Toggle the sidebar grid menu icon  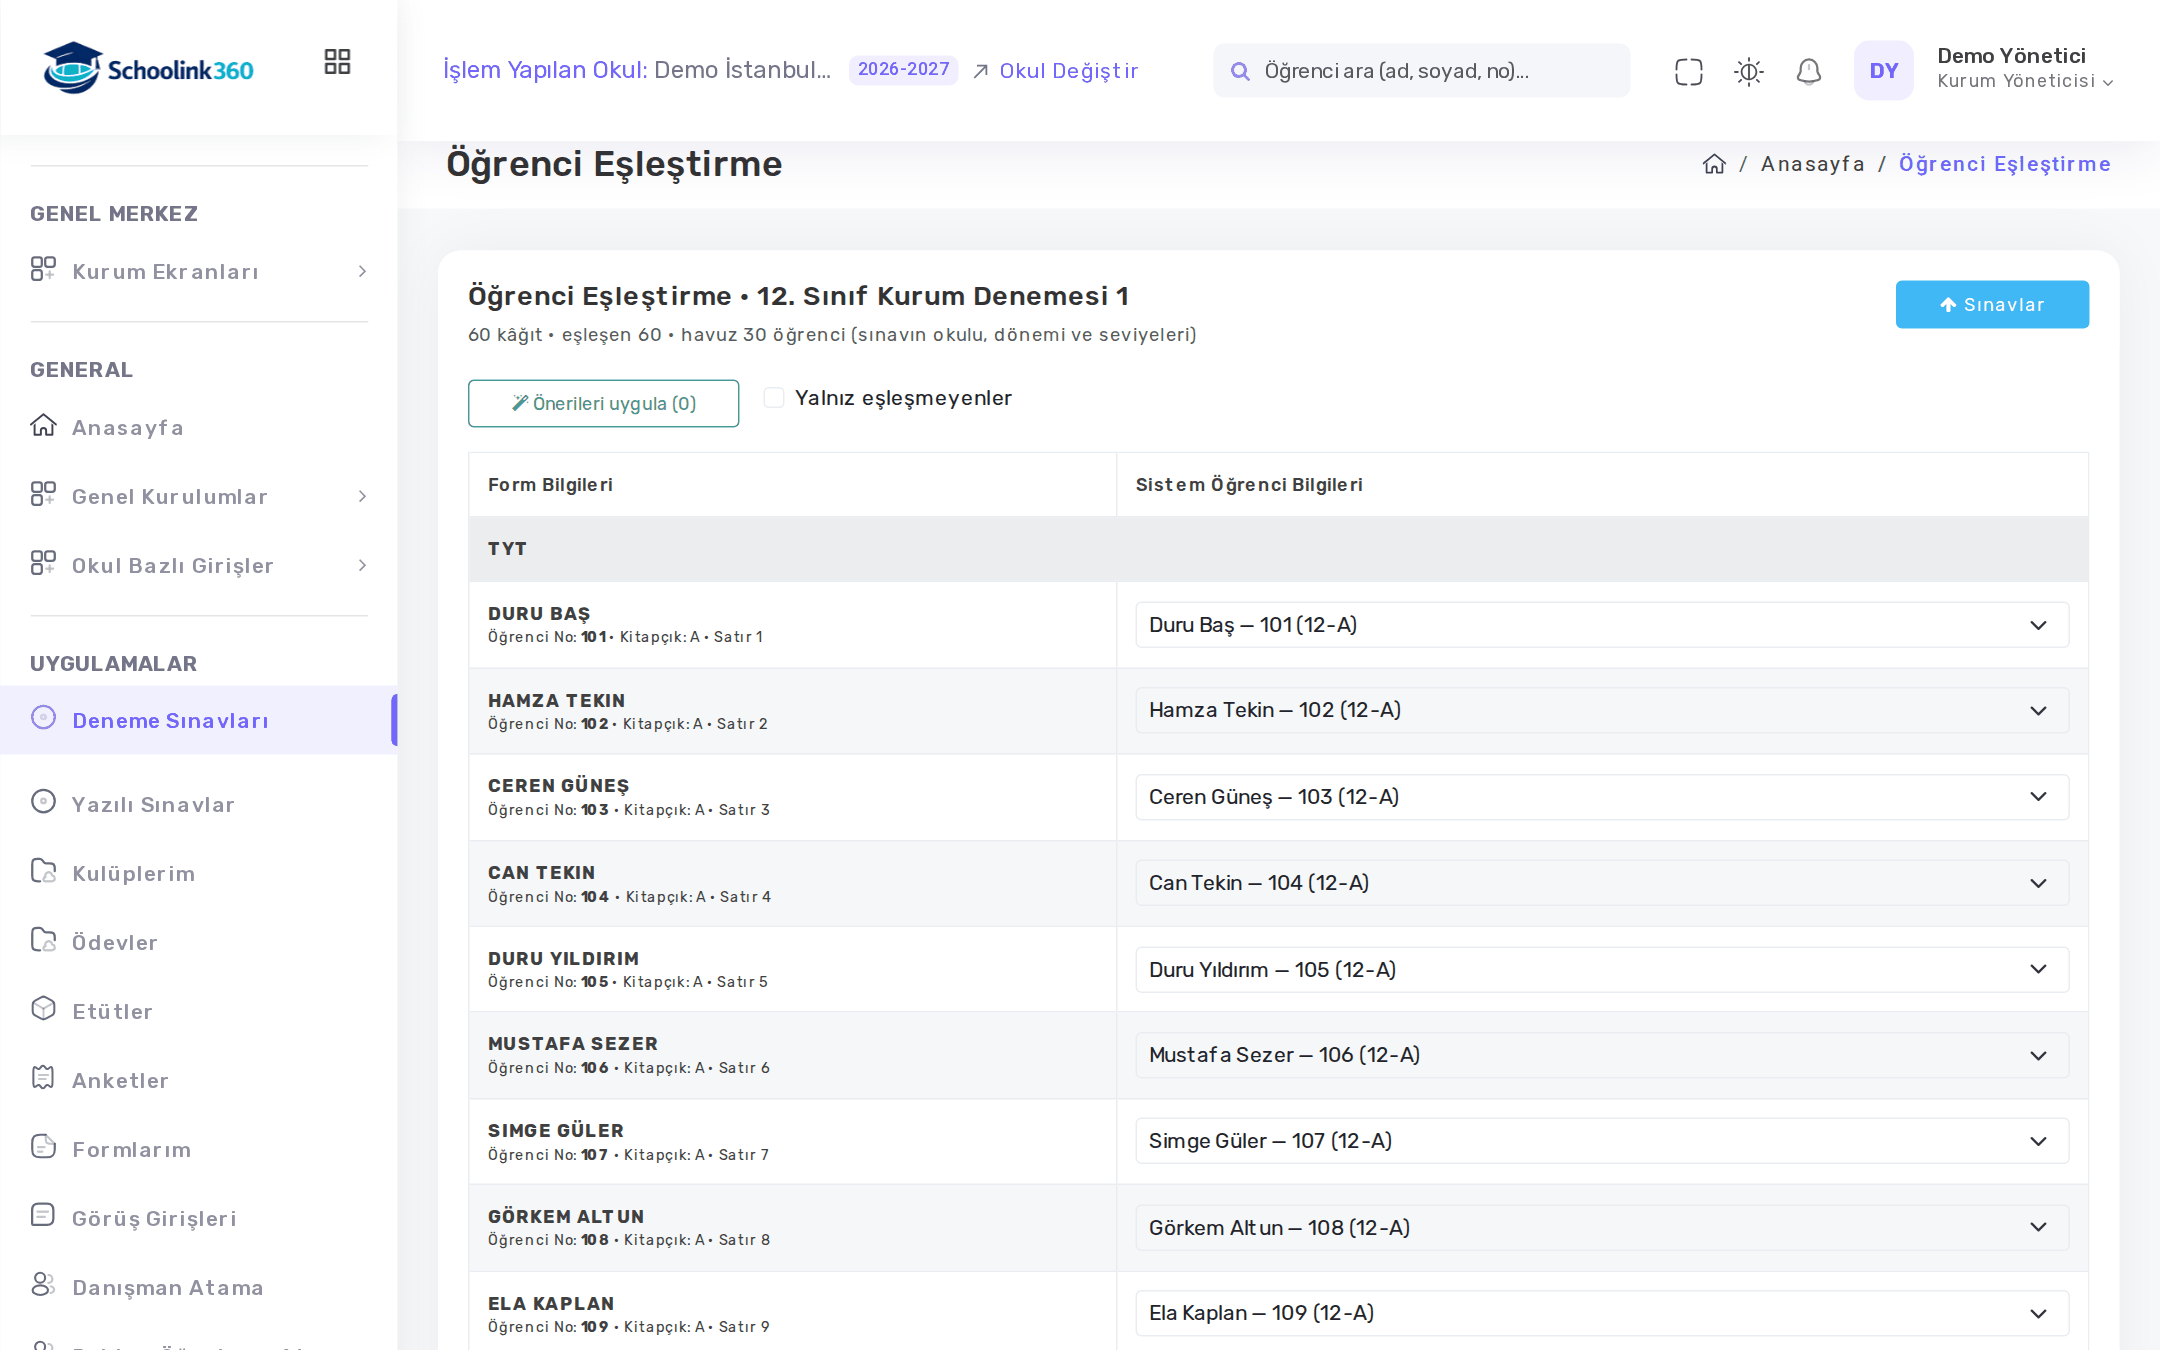pos(337,62)
